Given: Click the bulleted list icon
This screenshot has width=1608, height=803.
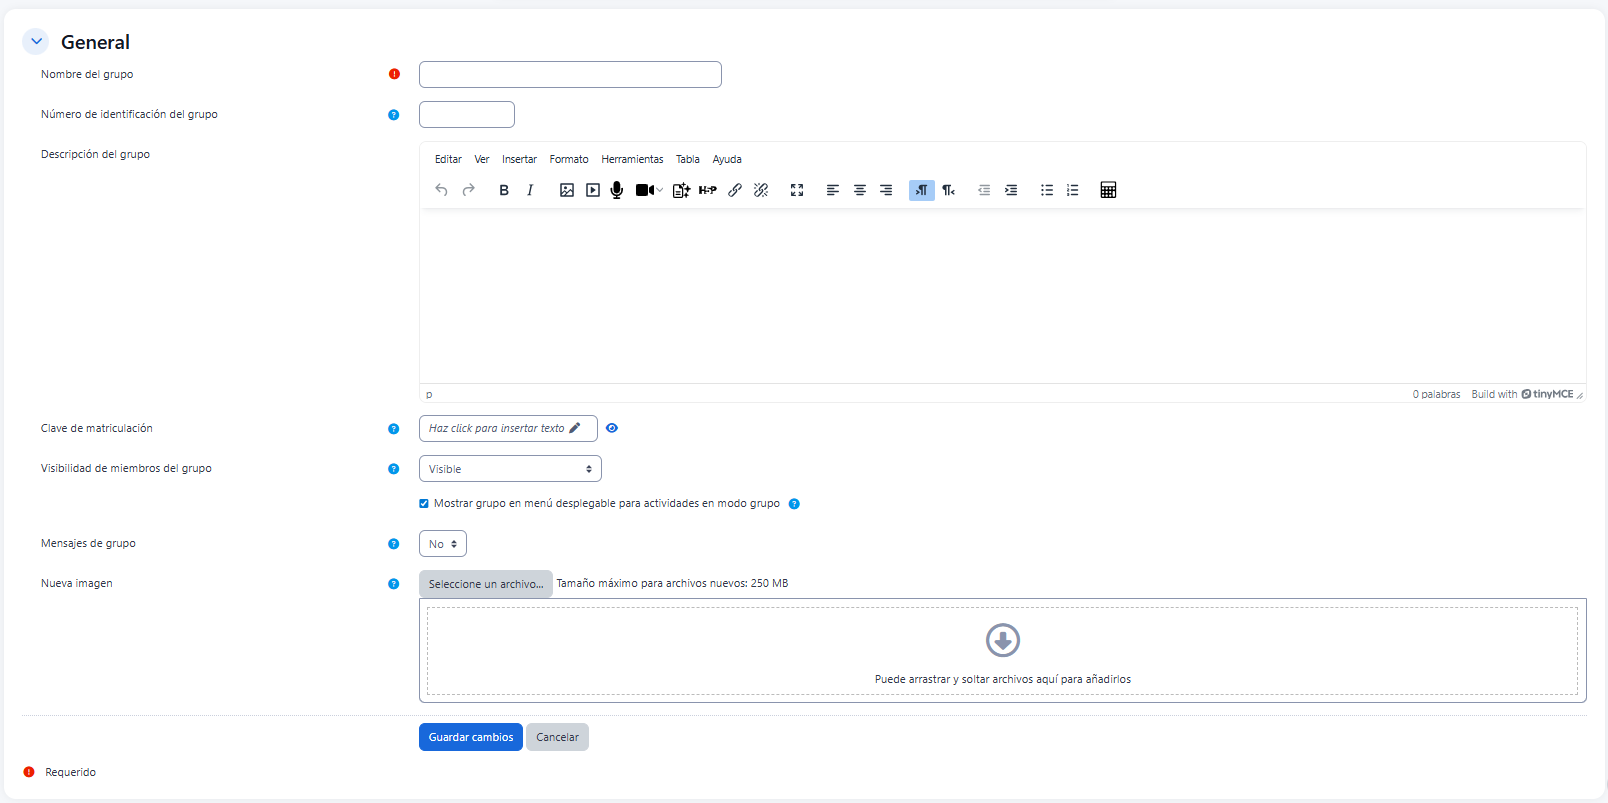Looking at the screenshot, I should pyautogui.click(x=1047, y=190).
